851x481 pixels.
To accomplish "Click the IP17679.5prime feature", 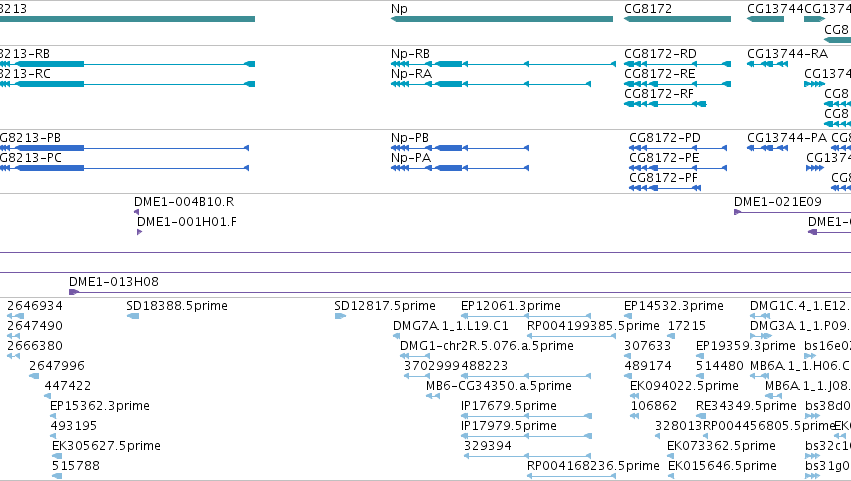I will 526,416.
